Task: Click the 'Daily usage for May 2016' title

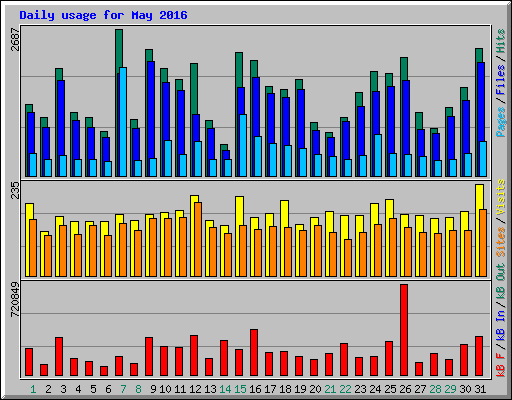Action: coord(103,15)
